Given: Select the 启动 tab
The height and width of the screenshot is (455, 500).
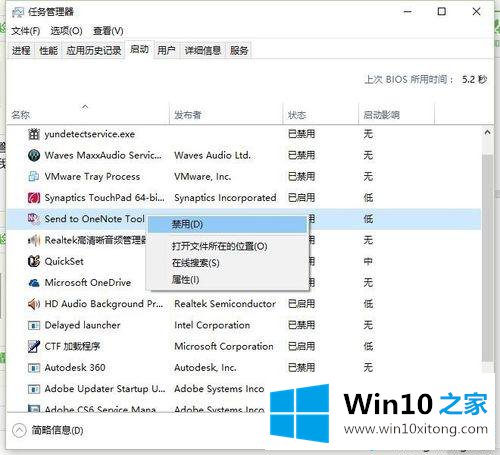Looking at the screenshot, I should point(139,50).
